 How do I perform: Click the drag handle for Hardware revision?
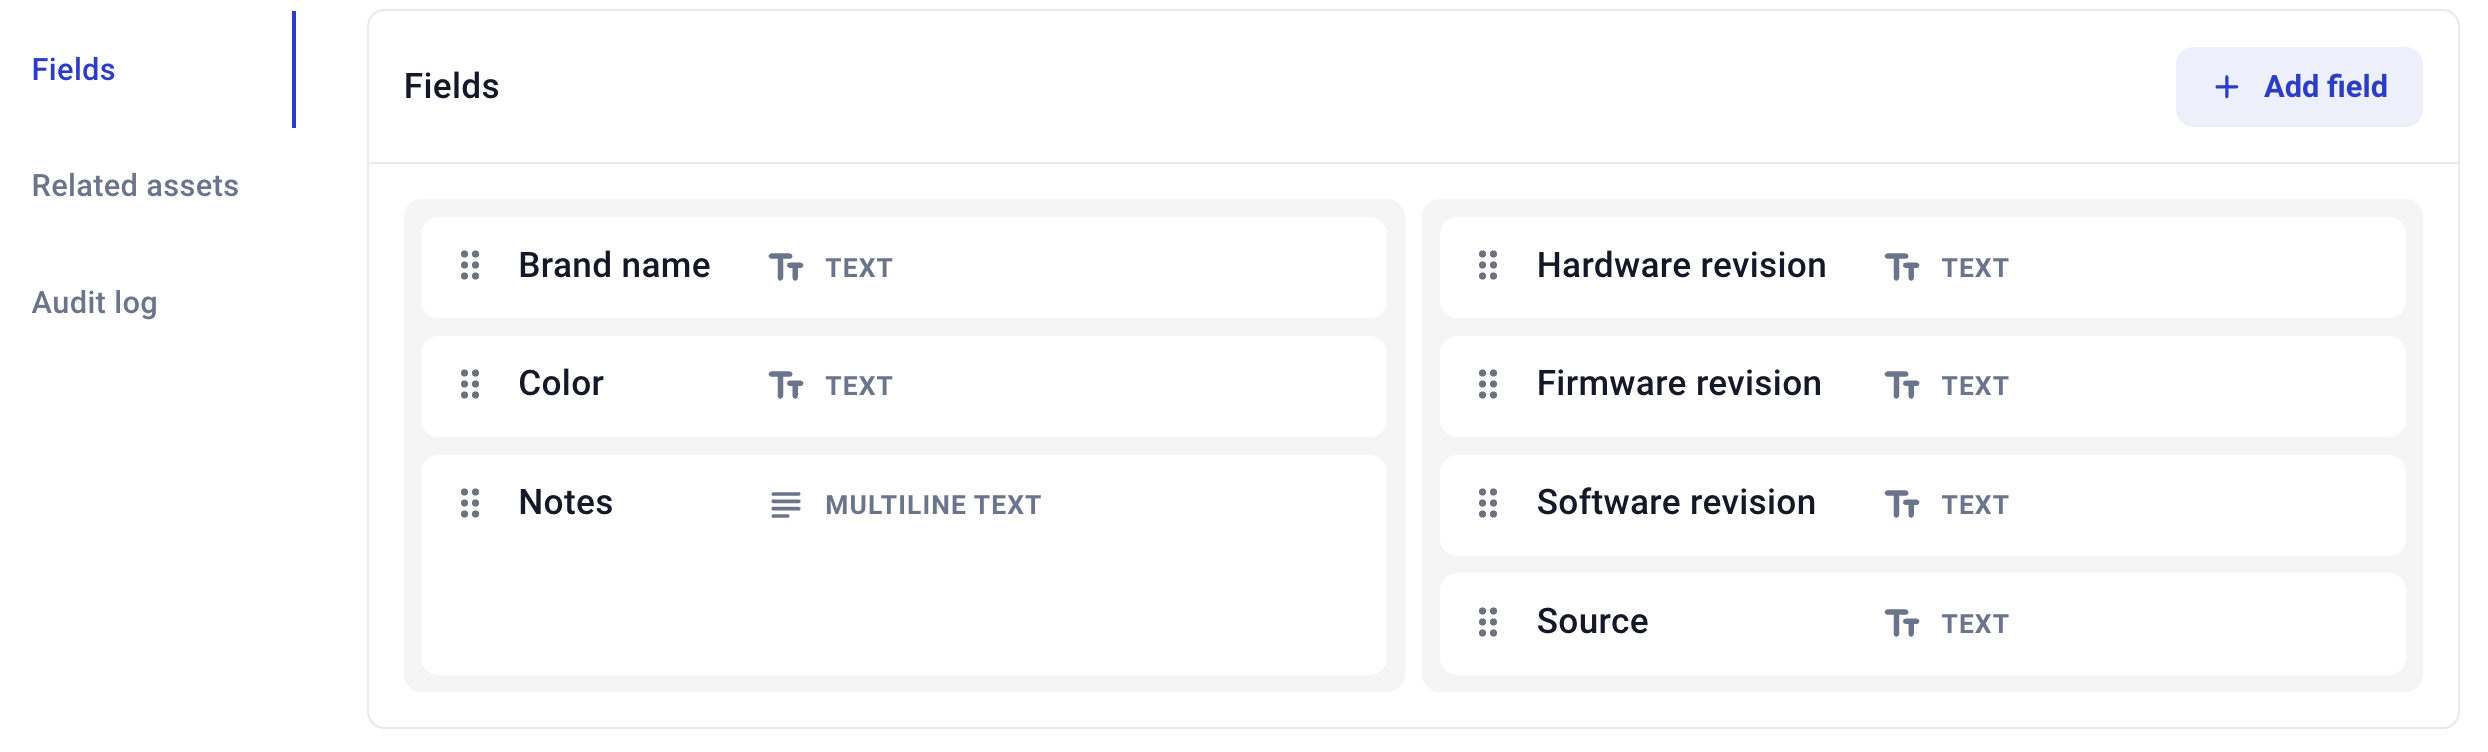pyautogui.click(x=1488, y=266)
